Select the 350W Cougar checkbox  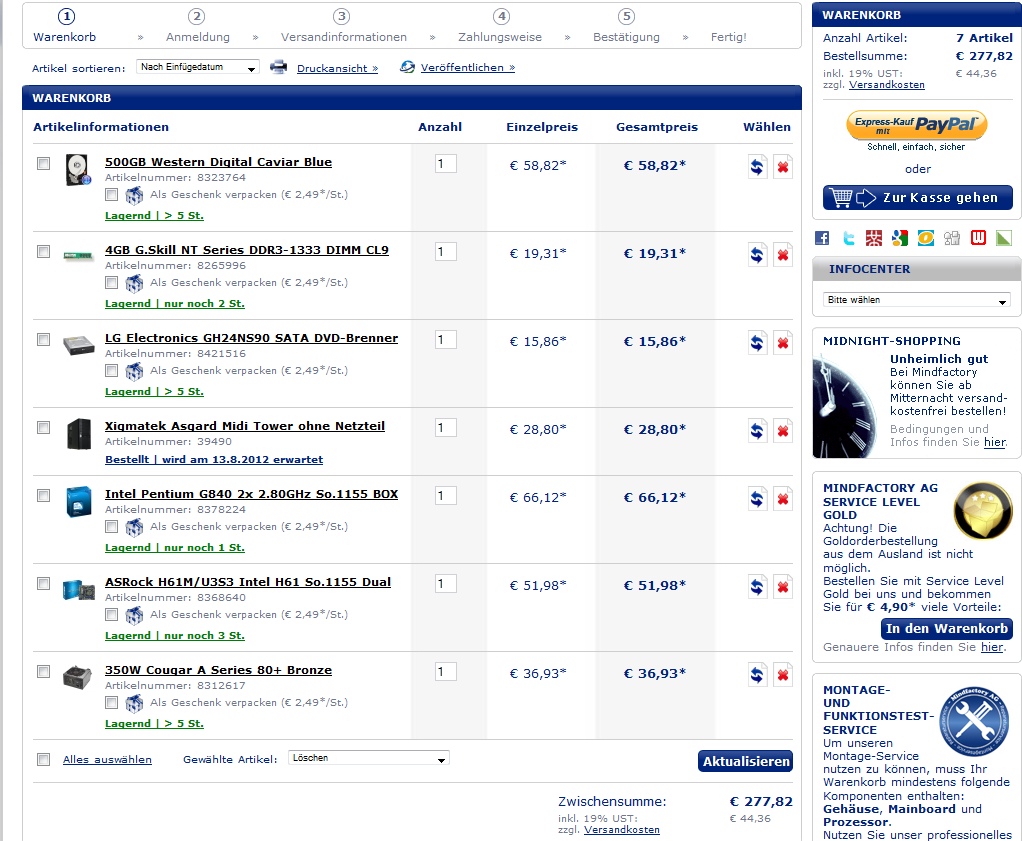point(44,671)
